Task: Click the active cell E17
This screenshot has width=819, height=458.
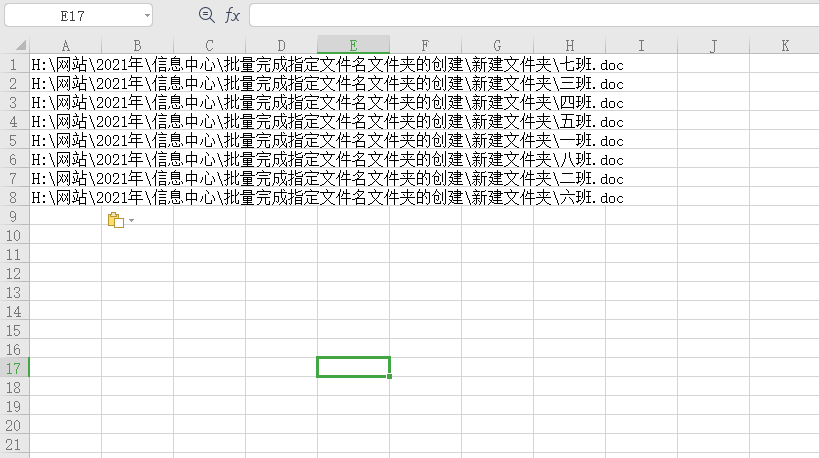Action: pos(353,367)
